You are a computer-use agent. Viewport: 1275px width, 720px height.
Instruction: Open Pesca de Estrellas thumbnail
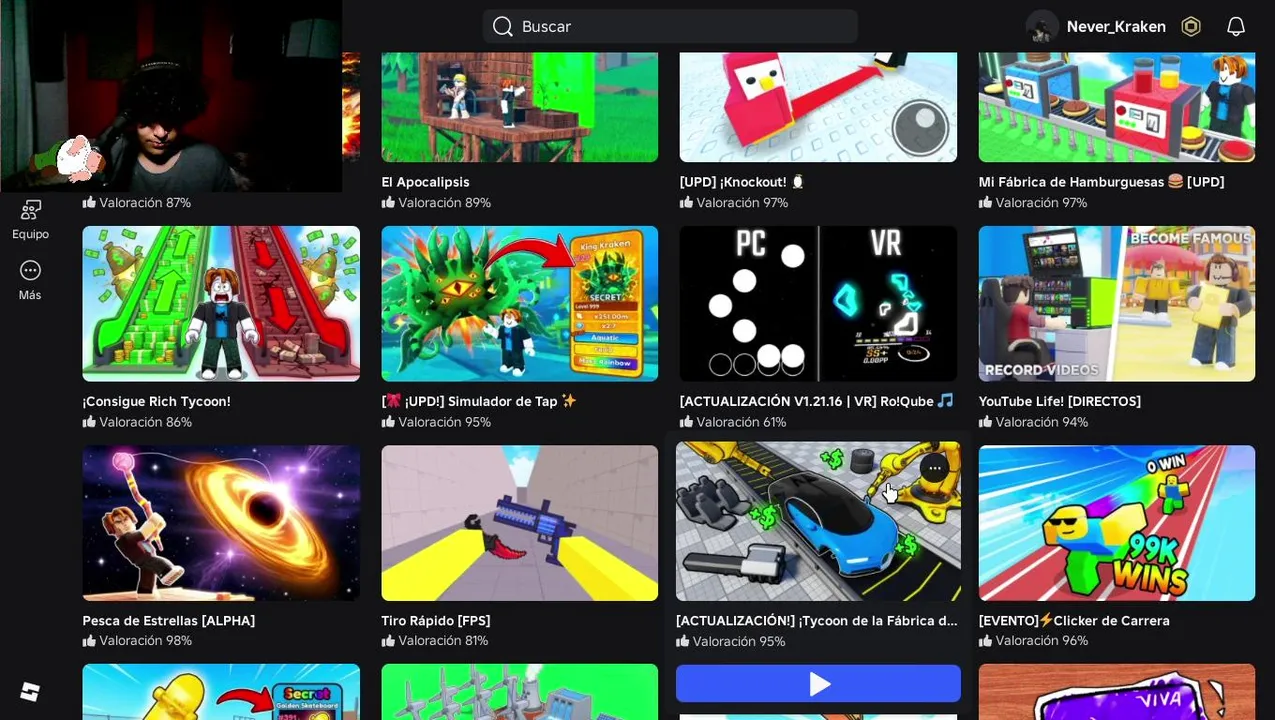pos(221,523)
